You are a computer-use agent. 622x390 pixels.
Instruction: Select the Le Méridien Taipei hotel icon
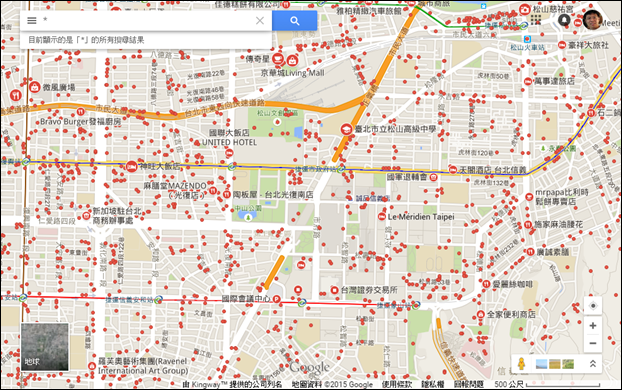pos(381,217)
